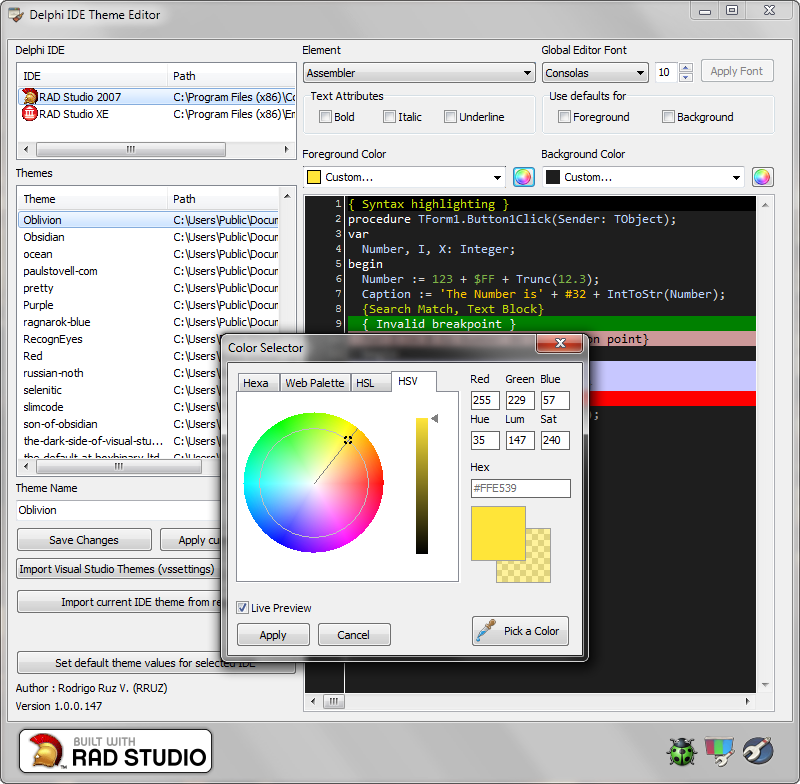Click the Hue value field
800x784 pixels.
point(485,440)
